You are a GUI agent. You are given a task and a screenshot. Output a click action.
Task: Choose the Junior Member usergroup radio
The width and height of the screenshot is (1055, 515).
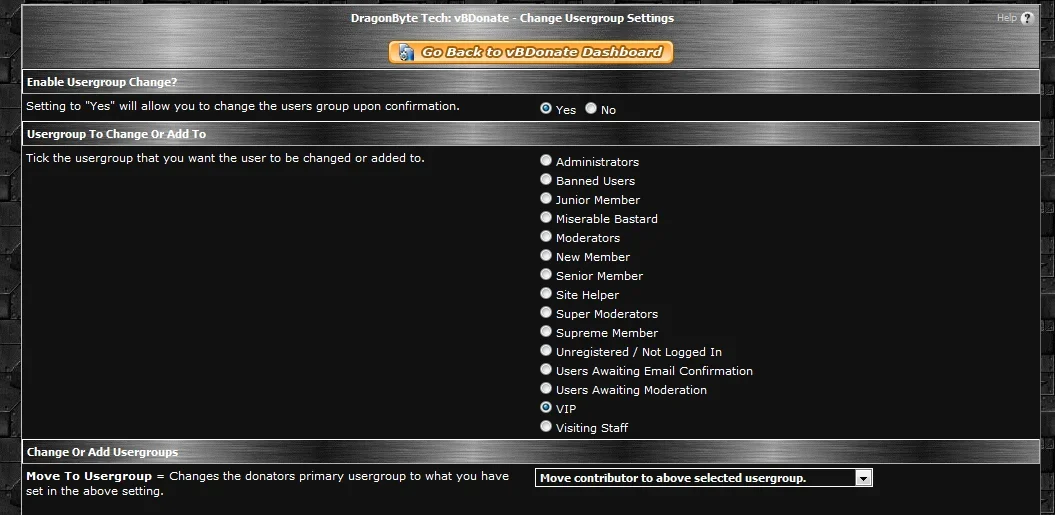pyautogui.click(x=546, y=198)
